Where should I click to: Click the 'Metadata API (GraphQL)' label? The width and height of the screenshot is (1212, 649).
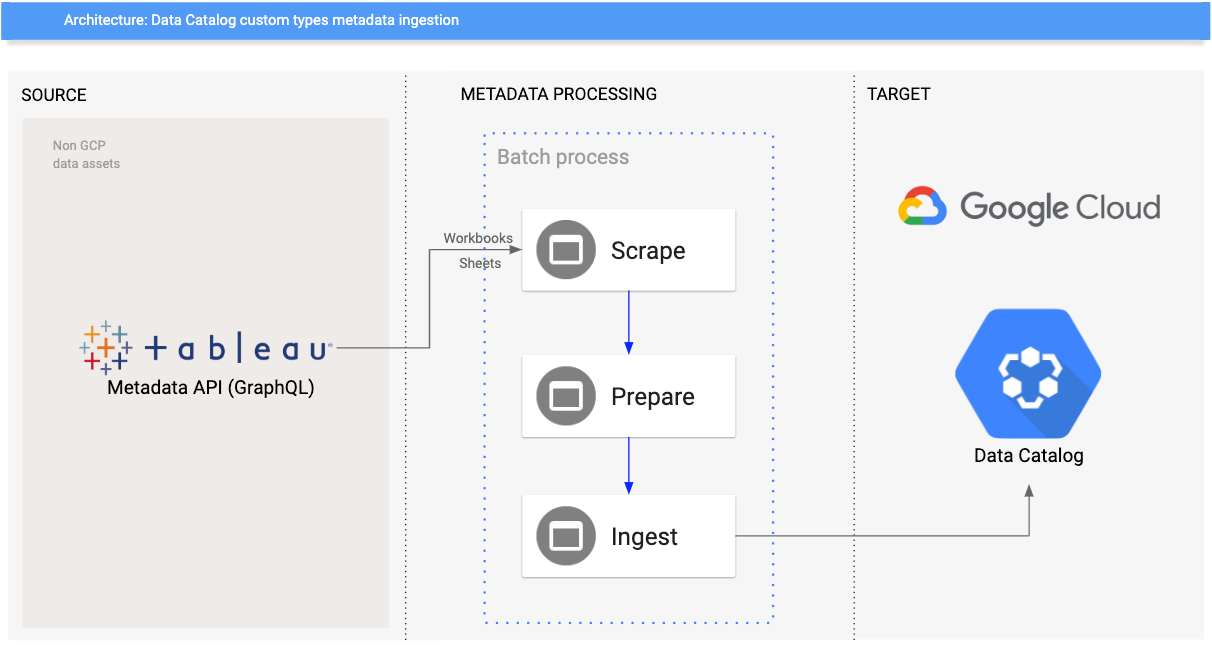click(x=211, y=388)
